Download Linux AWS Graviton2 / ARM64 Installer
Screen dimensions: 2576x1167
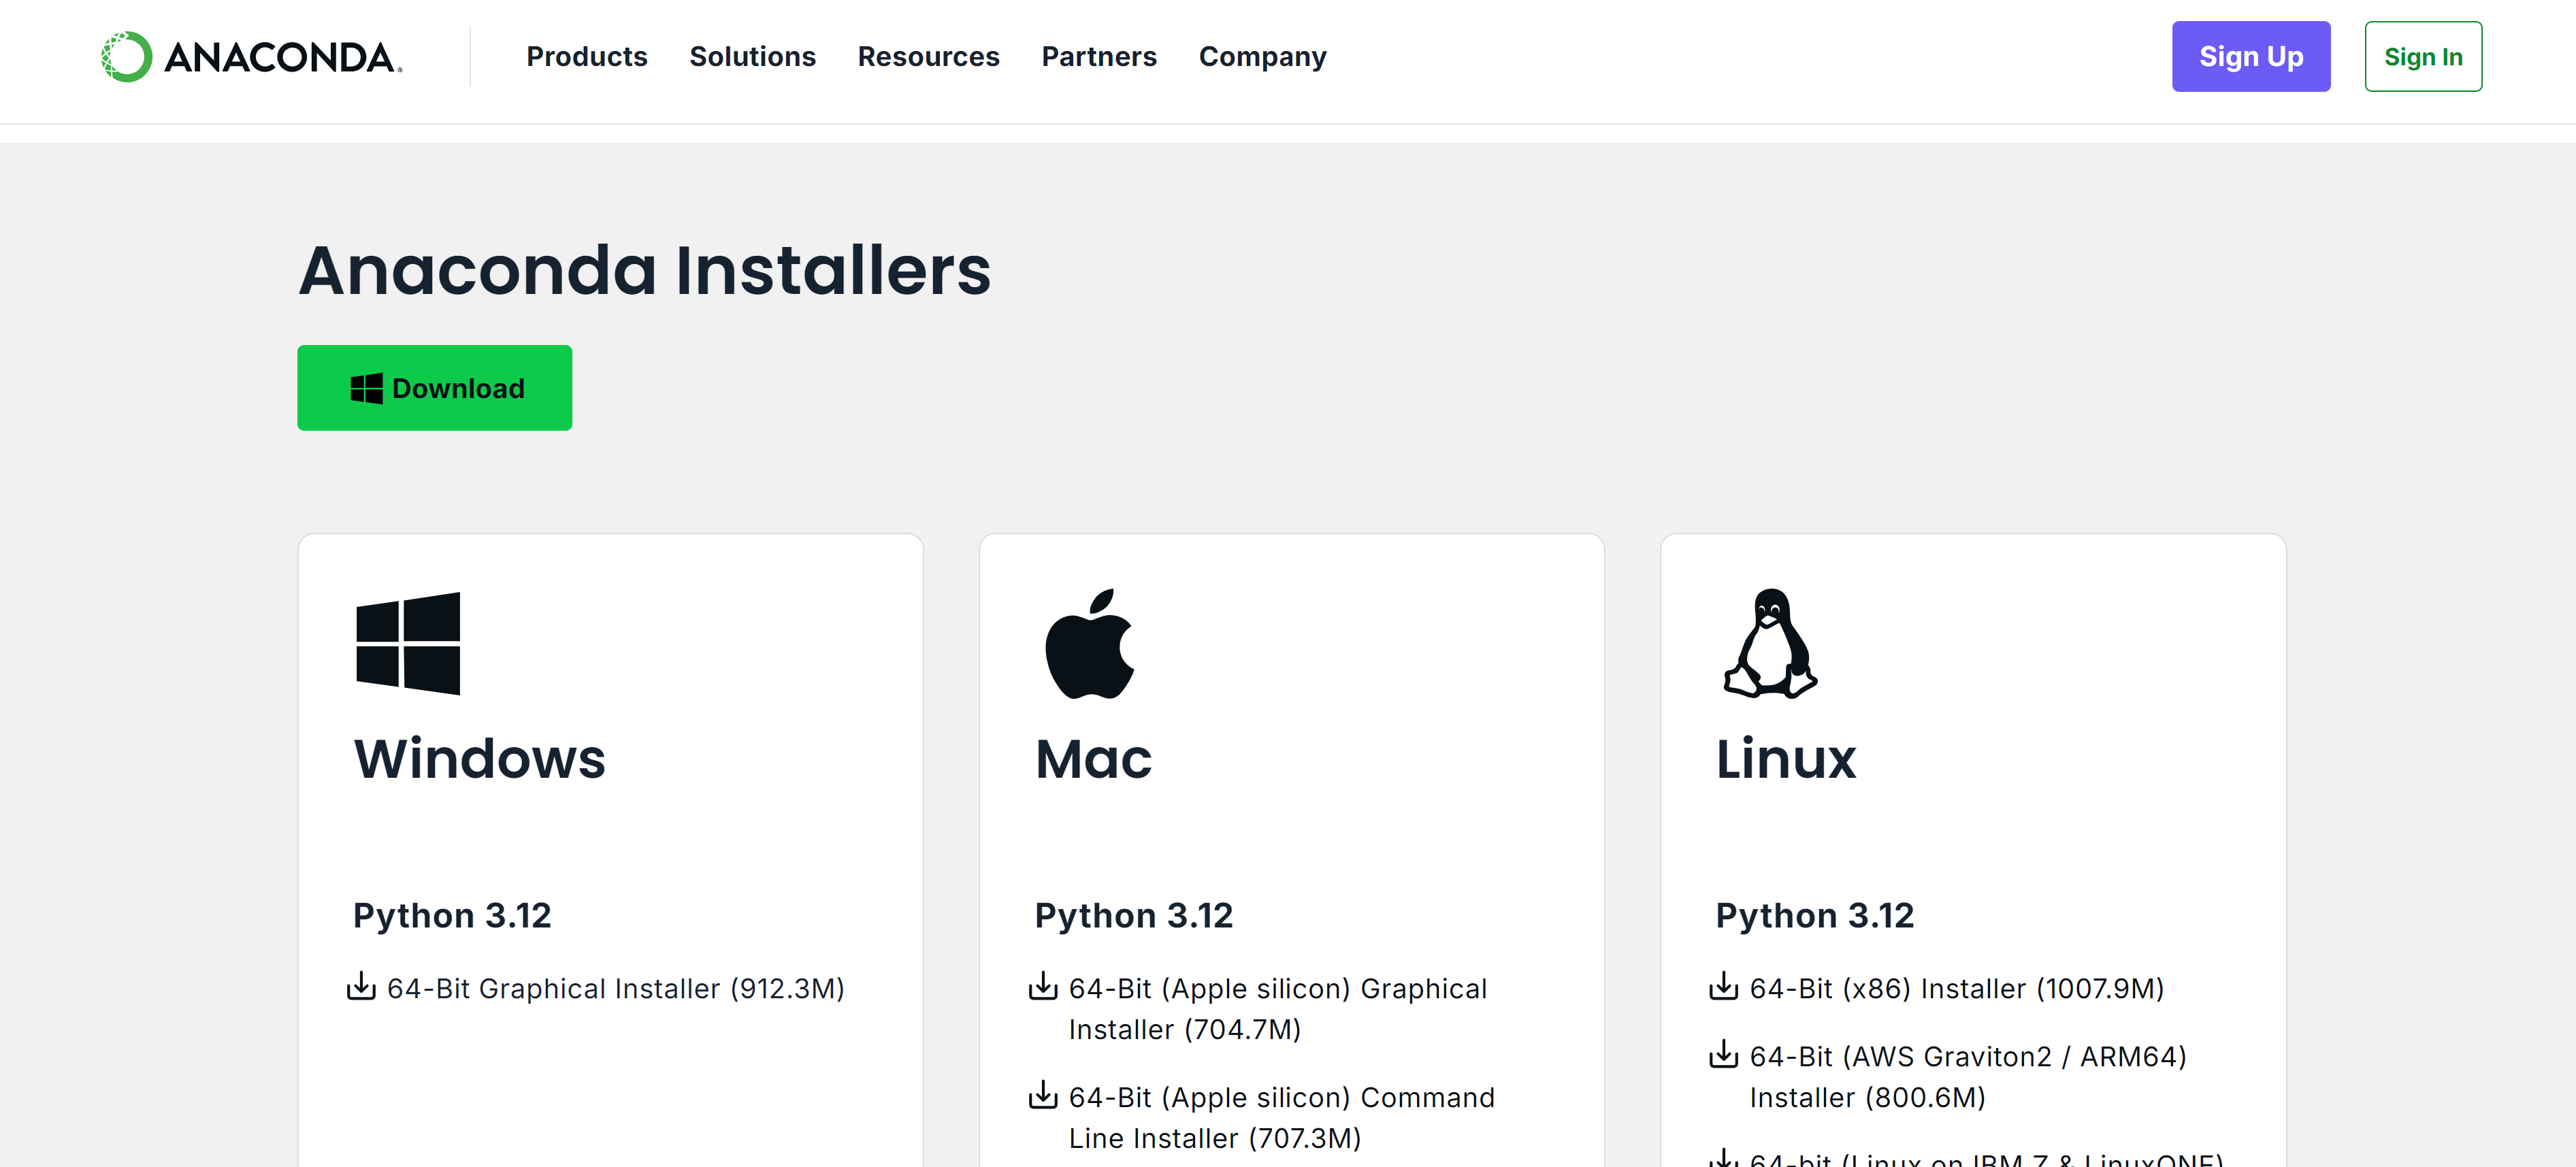pyautogui.click(x=1968, y=1076)
